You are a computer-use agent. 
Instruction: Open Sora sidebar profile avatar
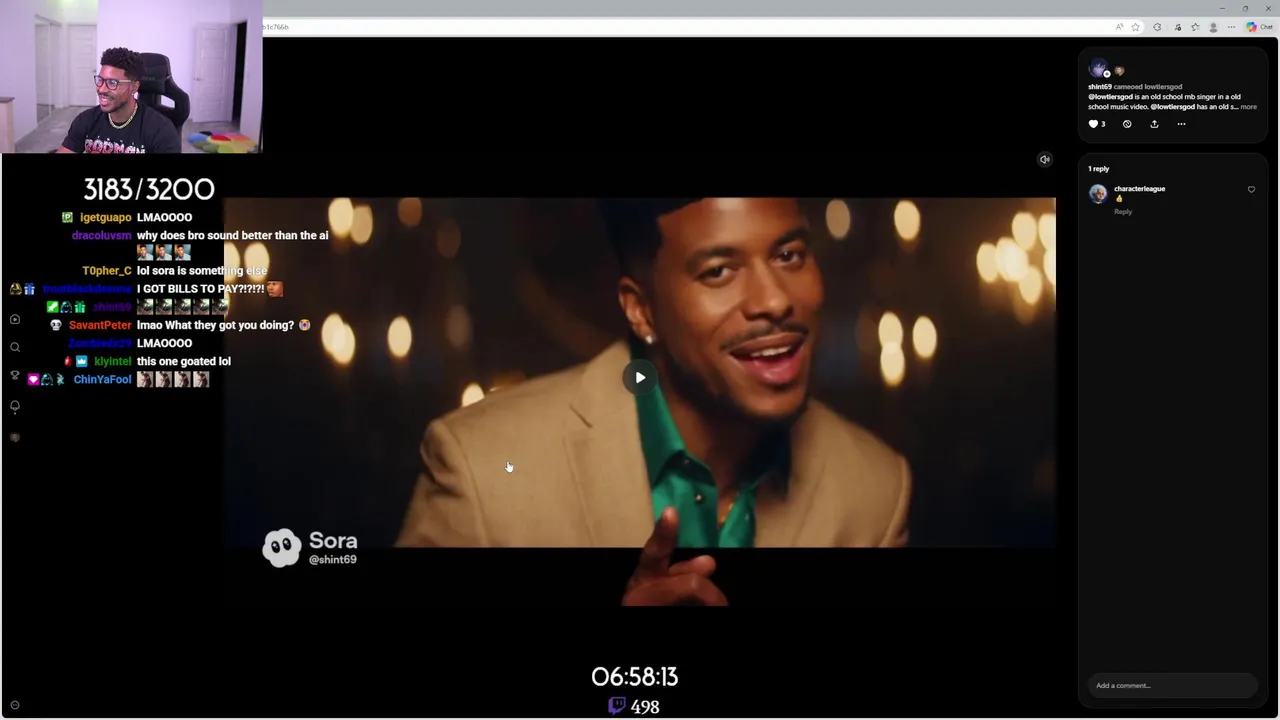coord(15,437)
